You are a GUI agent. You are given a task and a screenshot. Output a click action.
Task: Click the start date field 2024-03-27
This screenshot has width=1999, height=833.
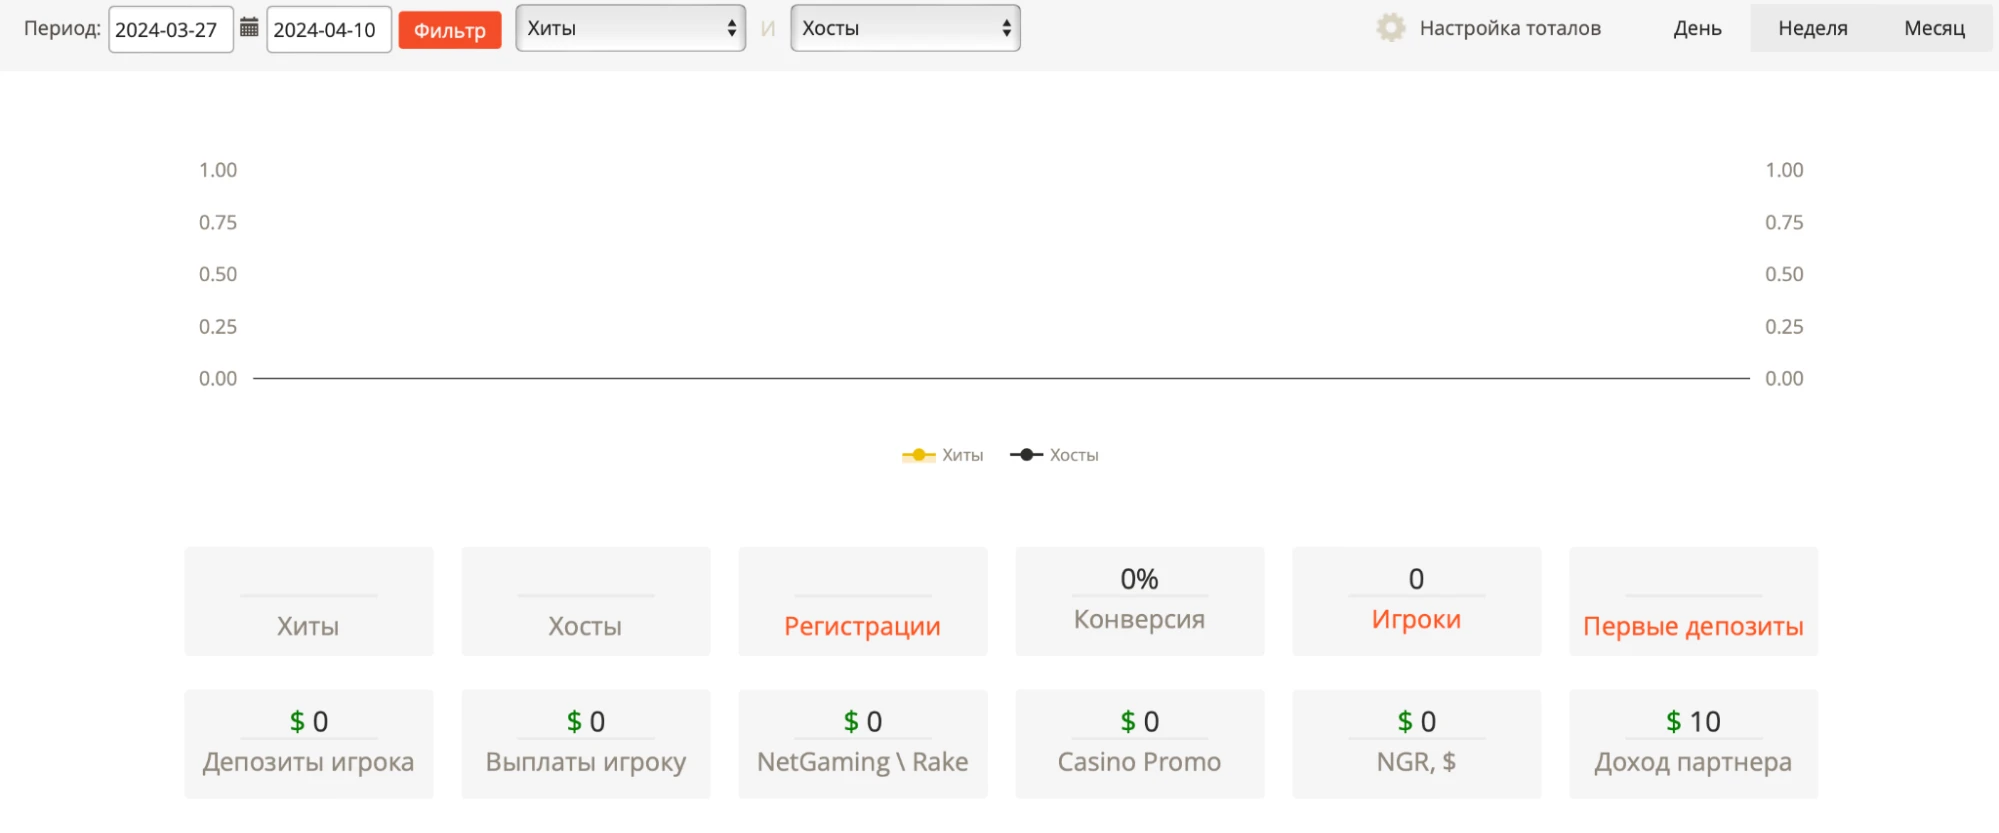click(x=171, y=30)
